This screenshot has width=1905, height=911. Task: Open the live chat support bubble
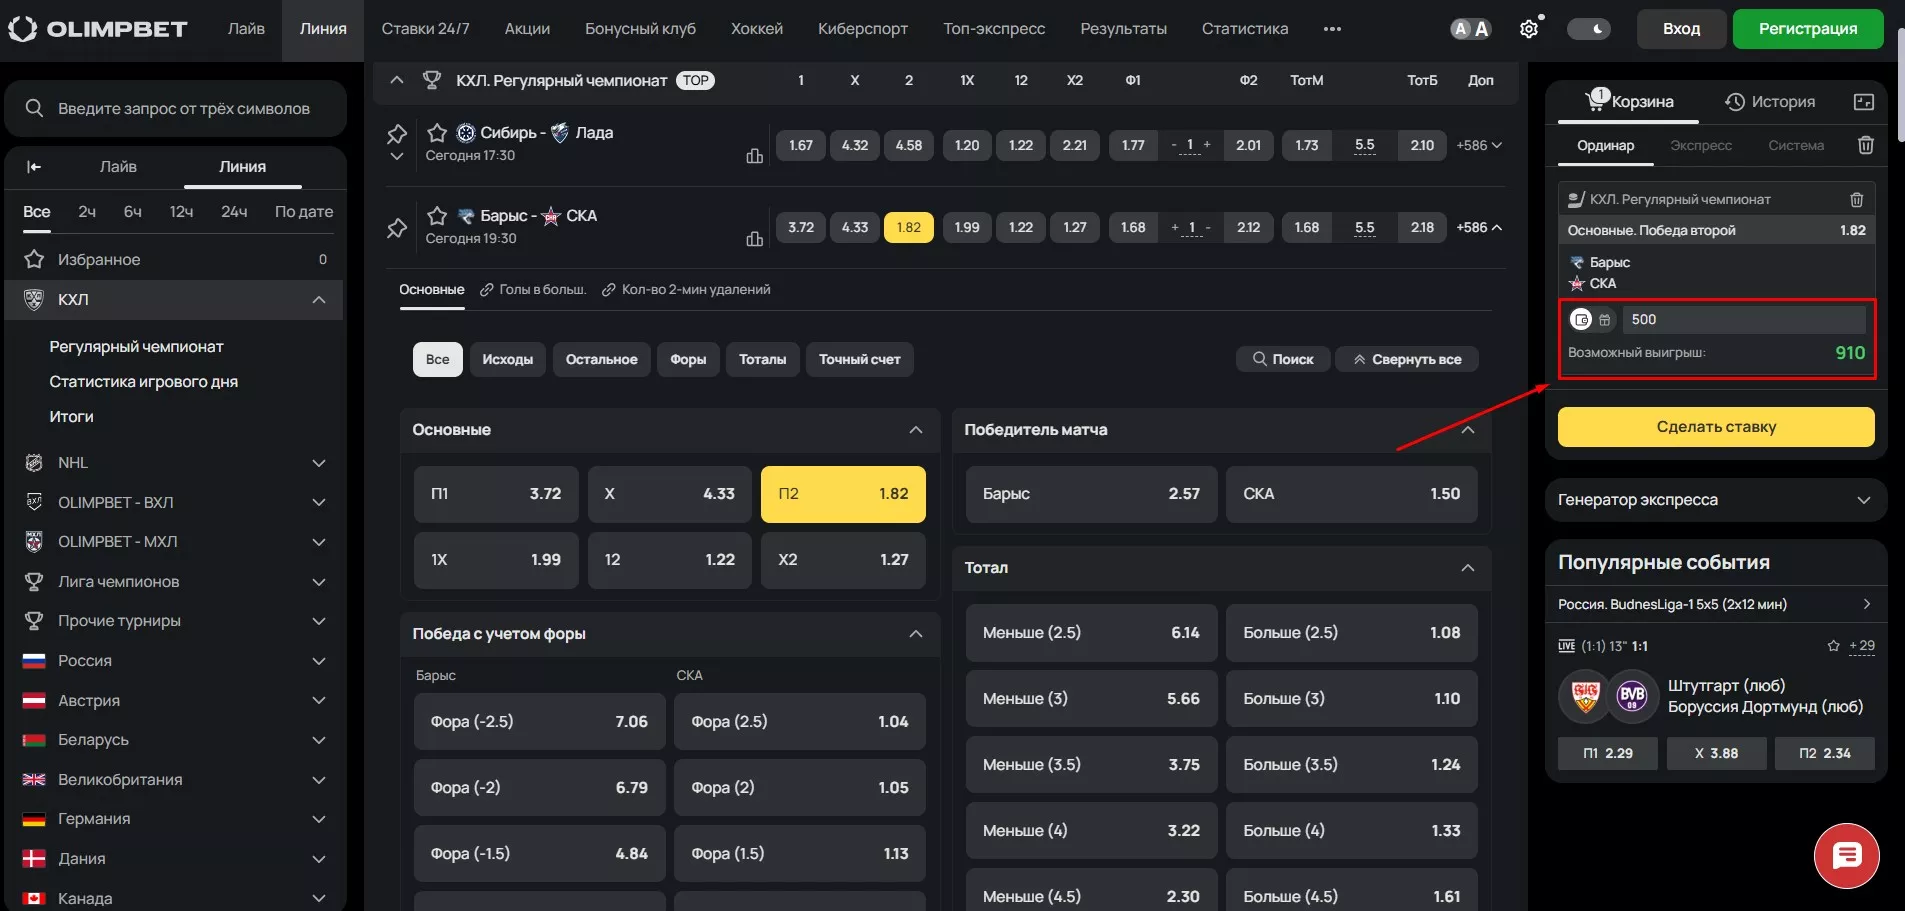(1846, 856)
